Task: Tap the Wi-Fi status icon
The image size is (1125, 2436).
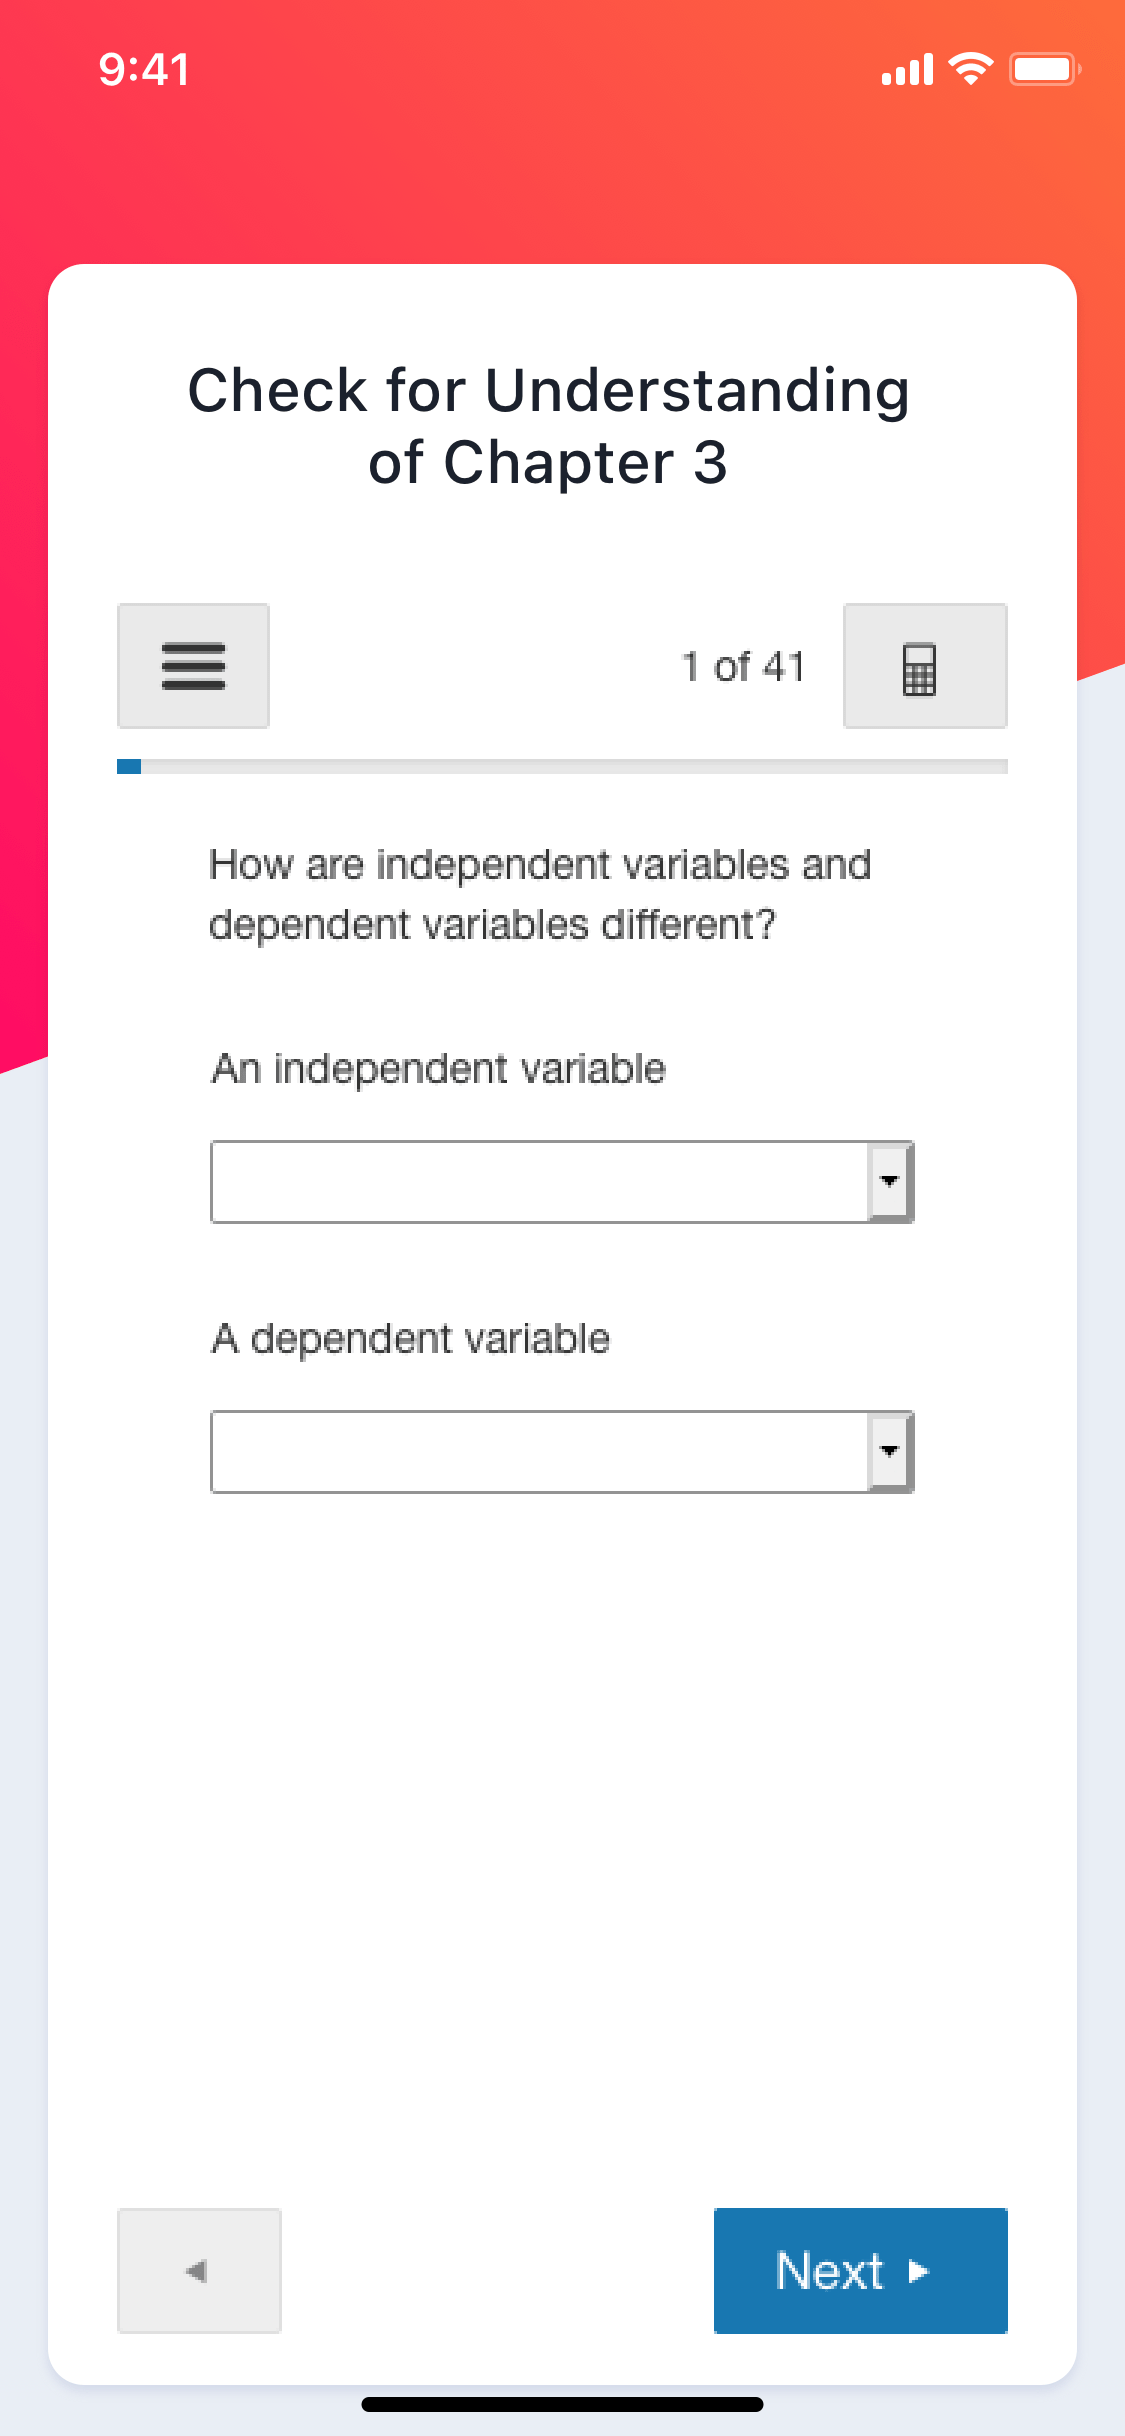Action: coord(970,69)
